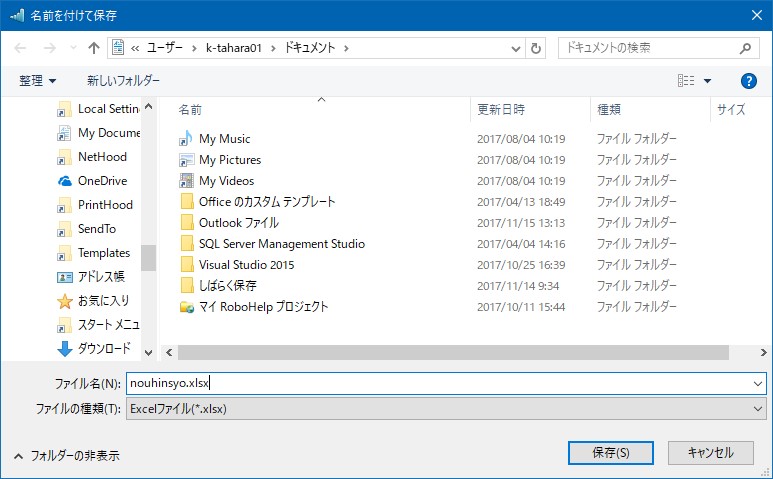Expand the file name history dropdown
Viewport: 773px width, 479px height.
(758, 383)
